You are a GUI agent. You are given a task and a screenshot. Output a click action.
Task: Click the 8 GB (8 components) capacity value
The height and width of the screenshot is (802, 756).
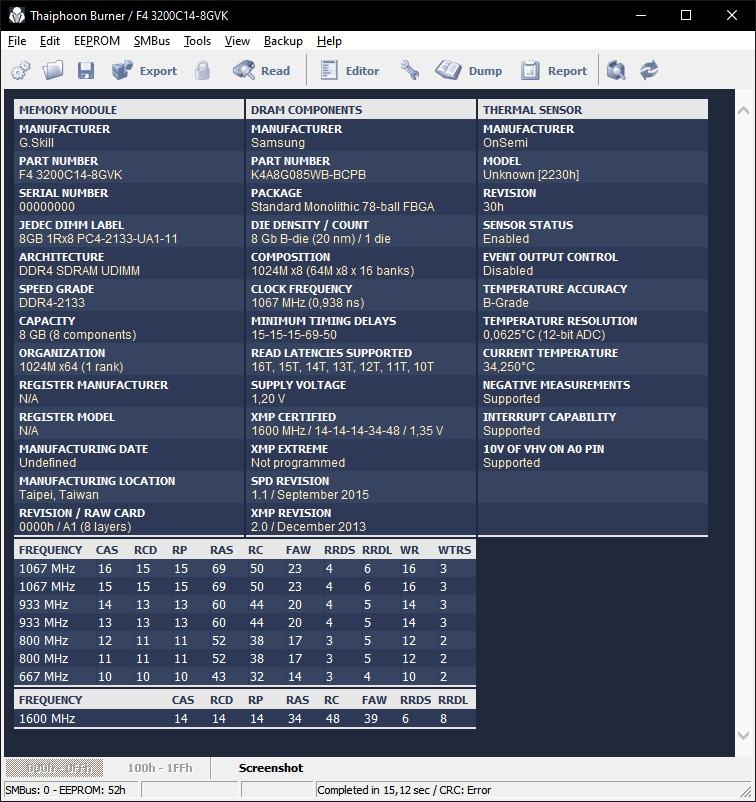click(78, 335)
